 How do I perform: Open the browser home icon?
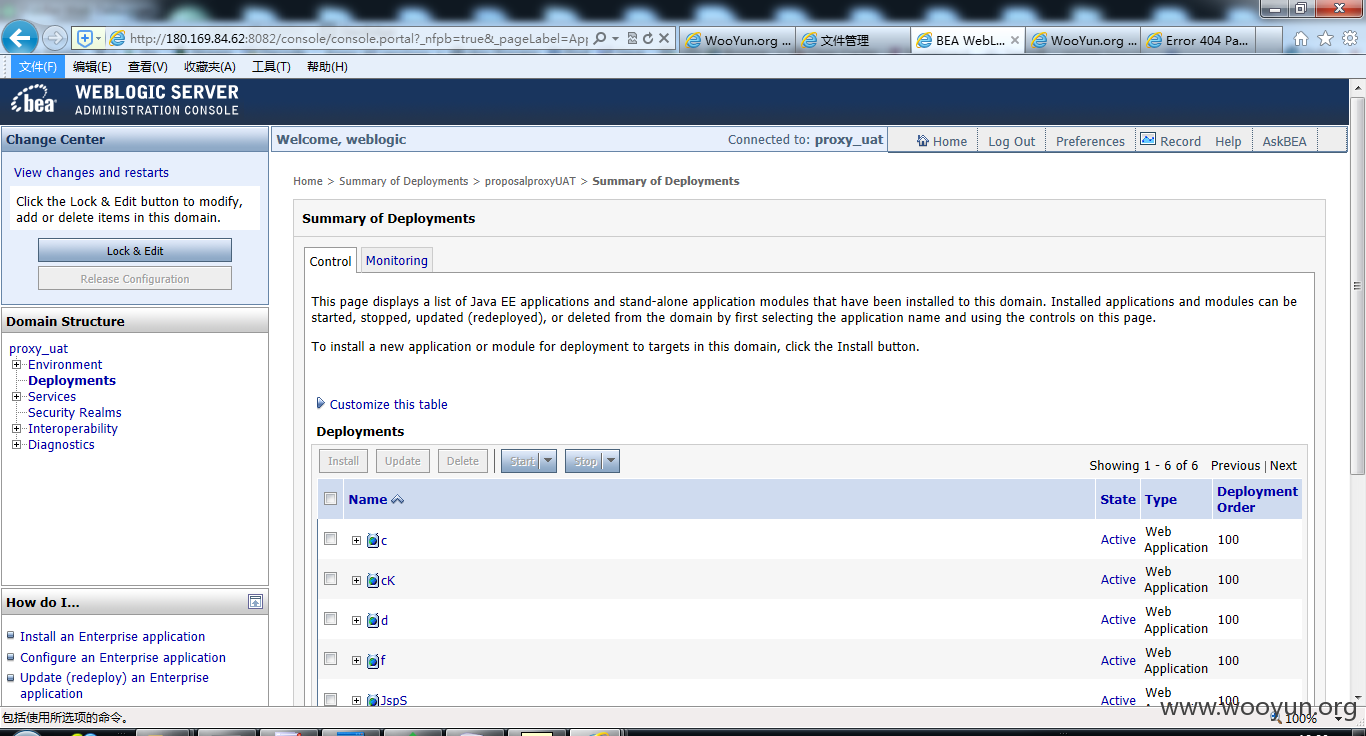click(1301, 39)
